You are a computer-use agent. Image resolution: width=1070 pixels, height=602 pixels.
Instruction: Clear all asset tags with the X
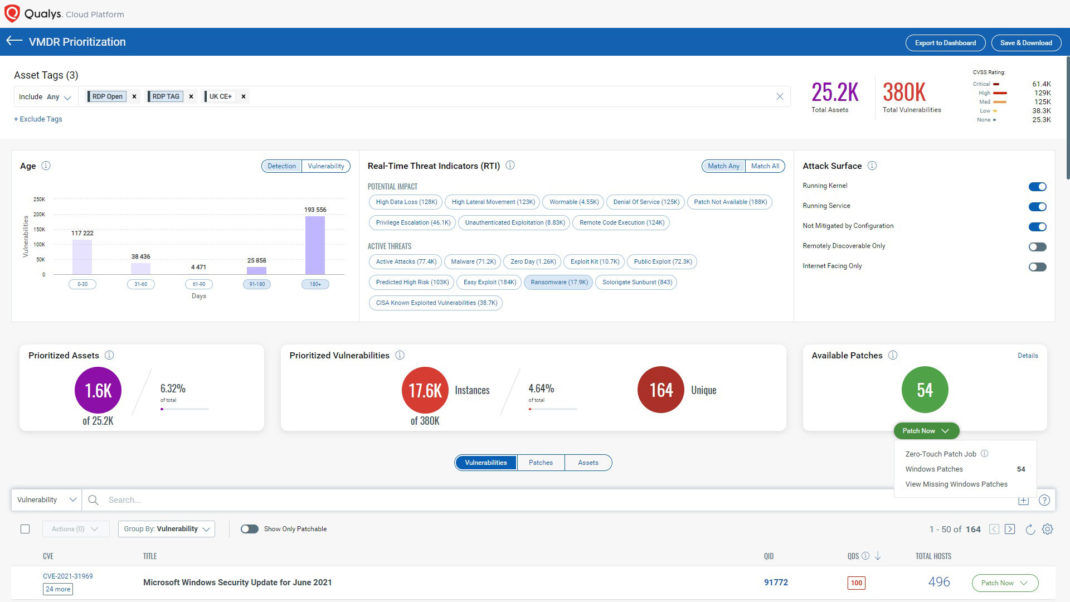tap(779, 96)
